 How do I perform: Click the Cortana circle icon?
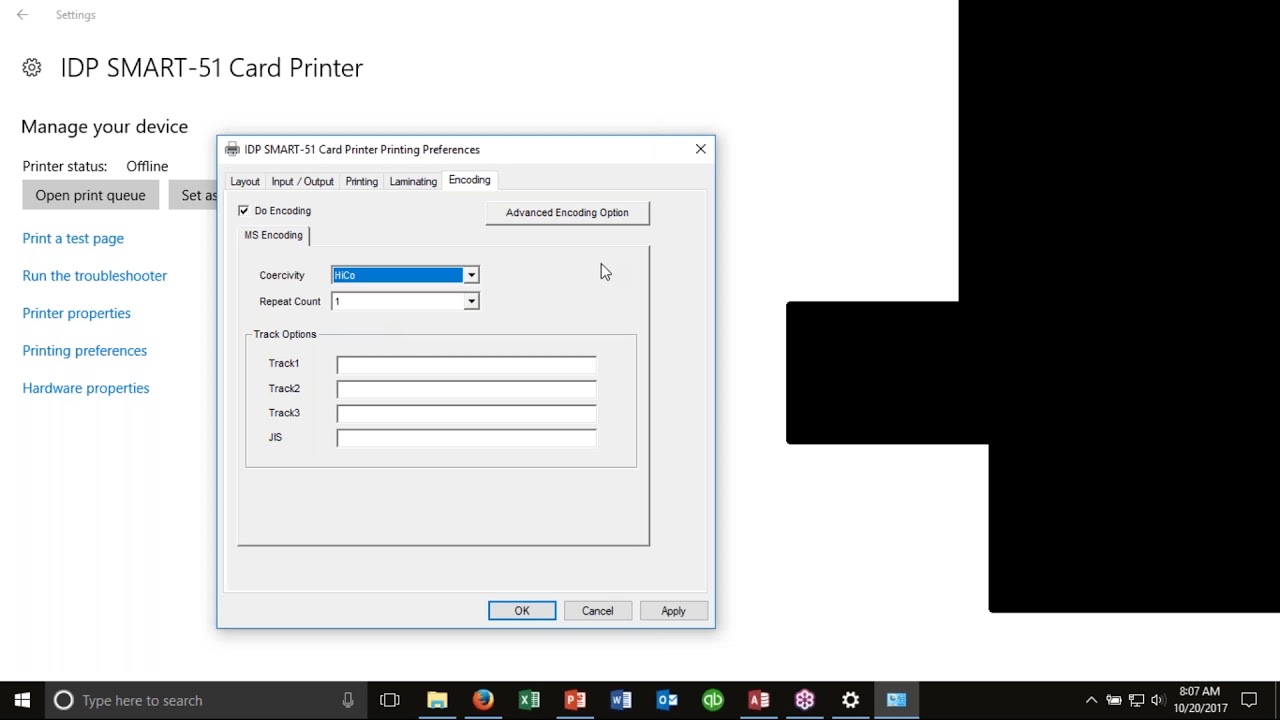63,700
